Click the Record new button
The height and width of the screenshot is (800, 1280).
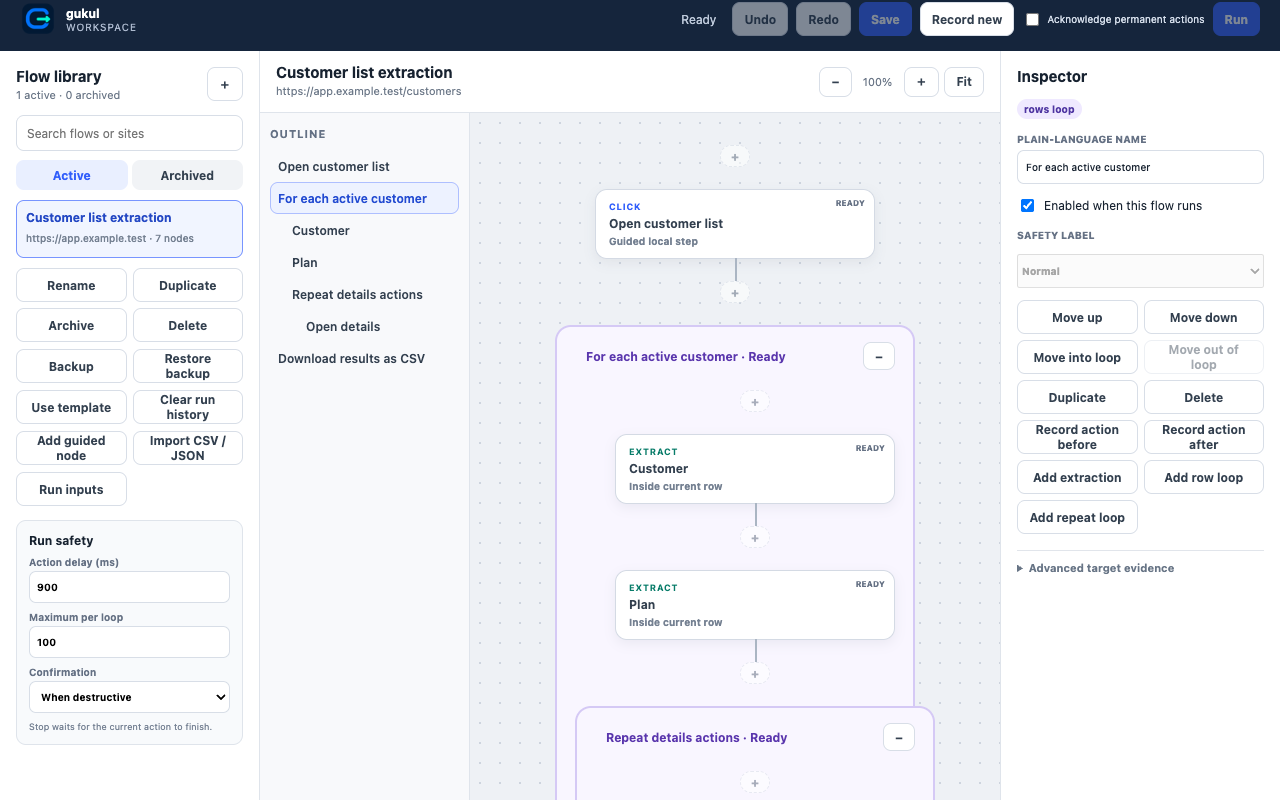tap(967, 19)
